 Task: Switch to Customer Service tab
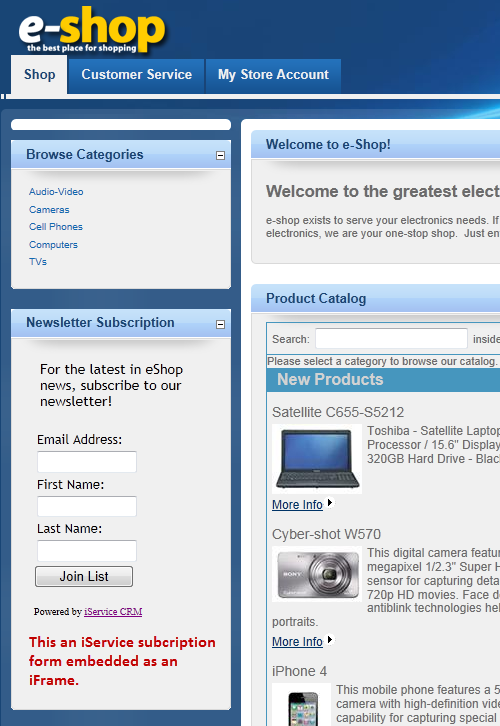coord(137,75)
